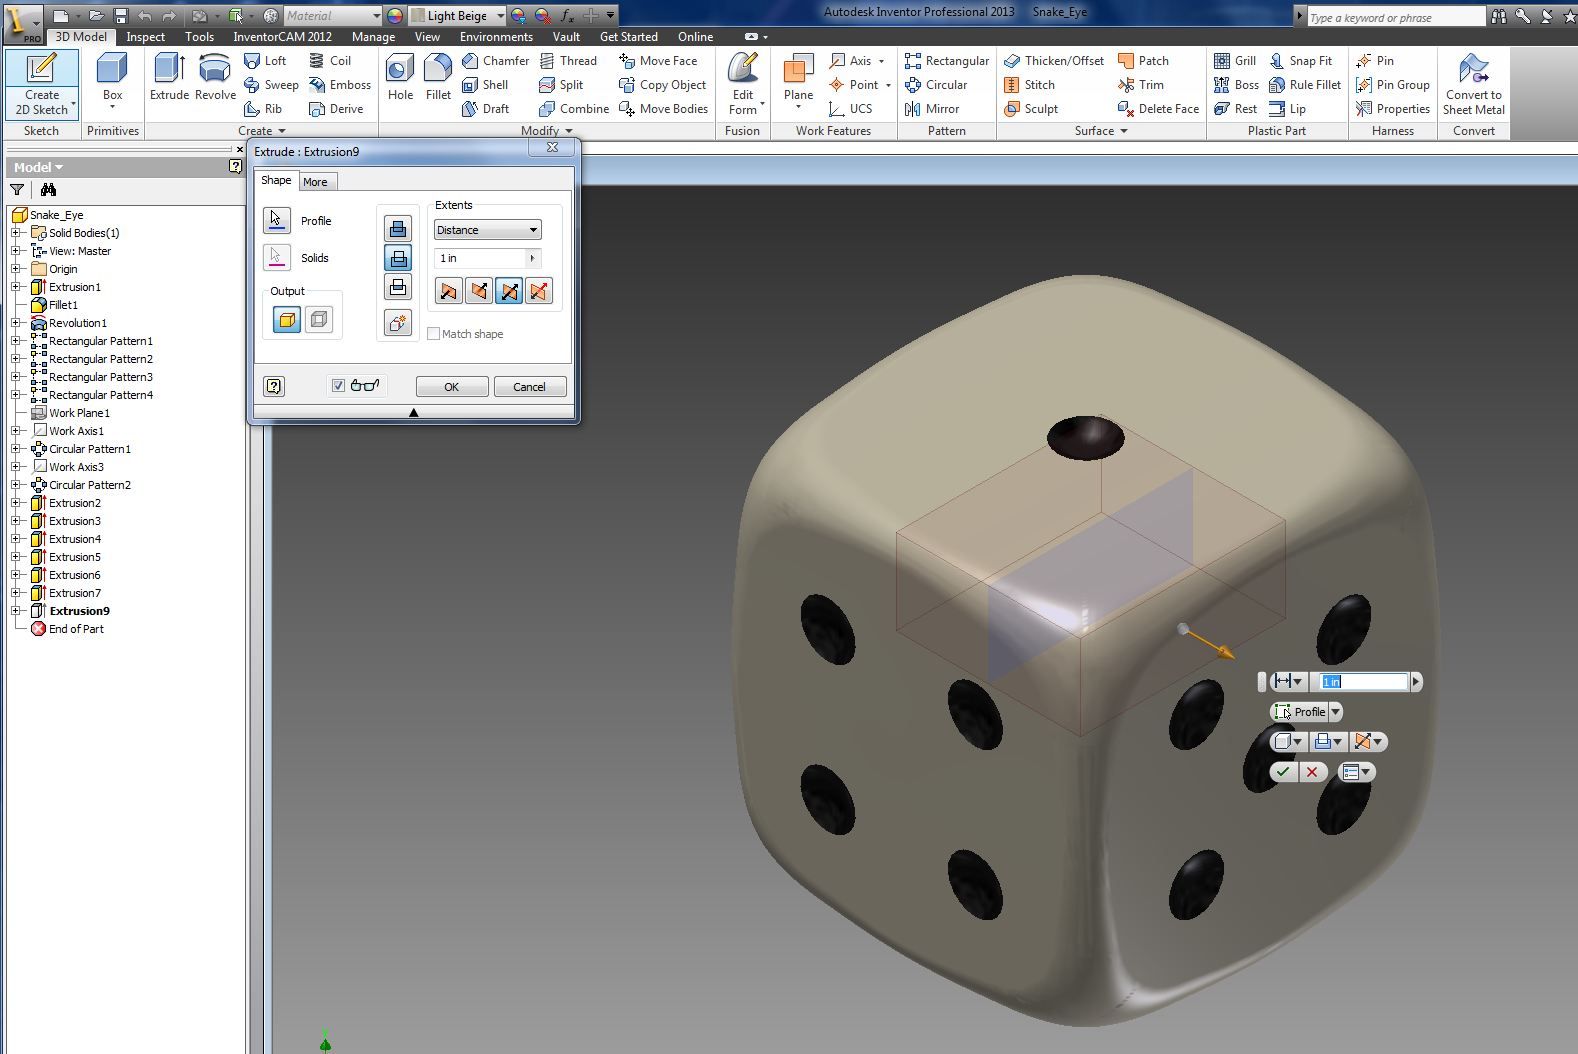Select the Intersect operation in Extrude dialog
1578x1054 pixels.
(398, 288)
